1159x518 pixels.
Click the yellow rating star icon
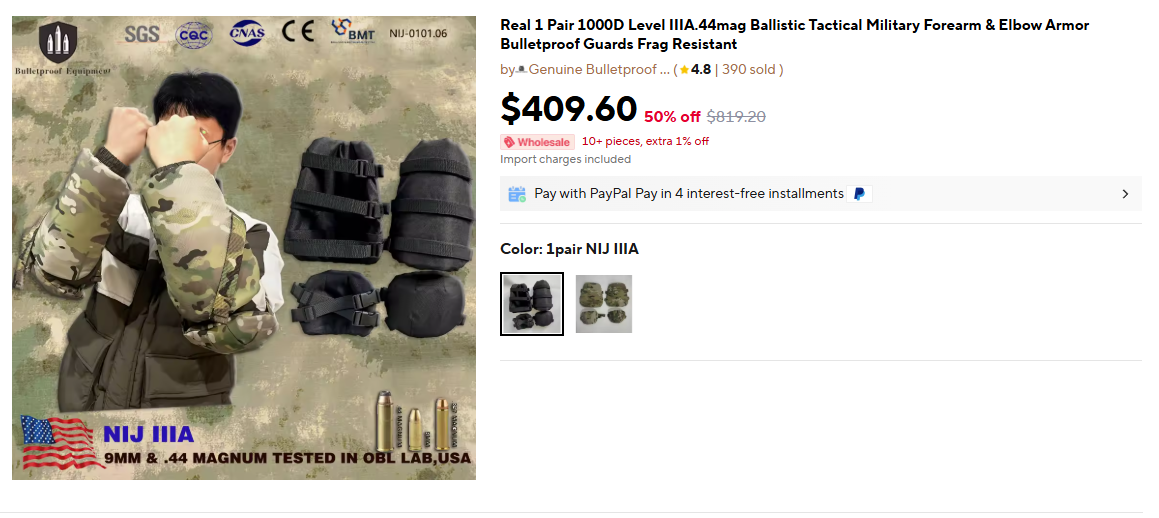(684, 70)
